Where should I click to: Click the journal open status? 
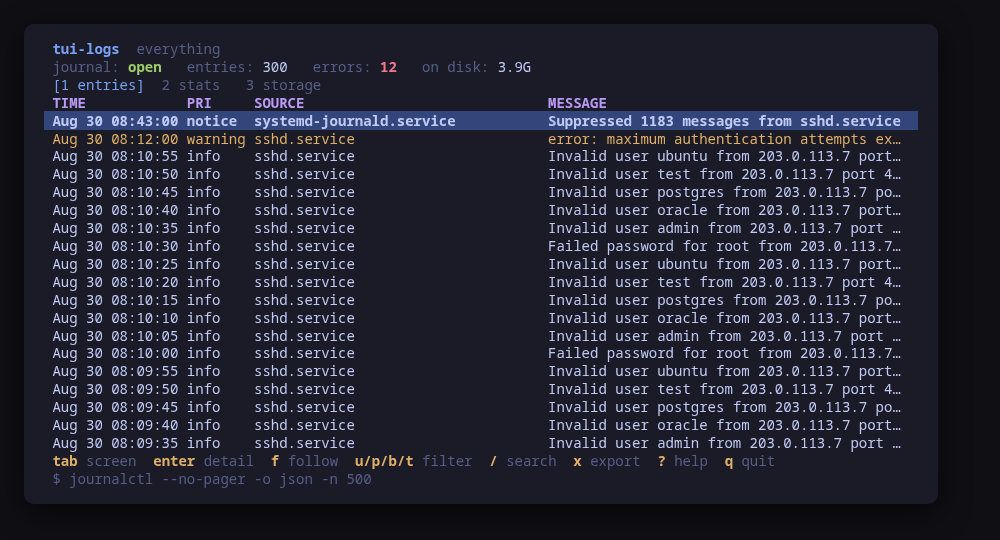[x=144, y=68]
